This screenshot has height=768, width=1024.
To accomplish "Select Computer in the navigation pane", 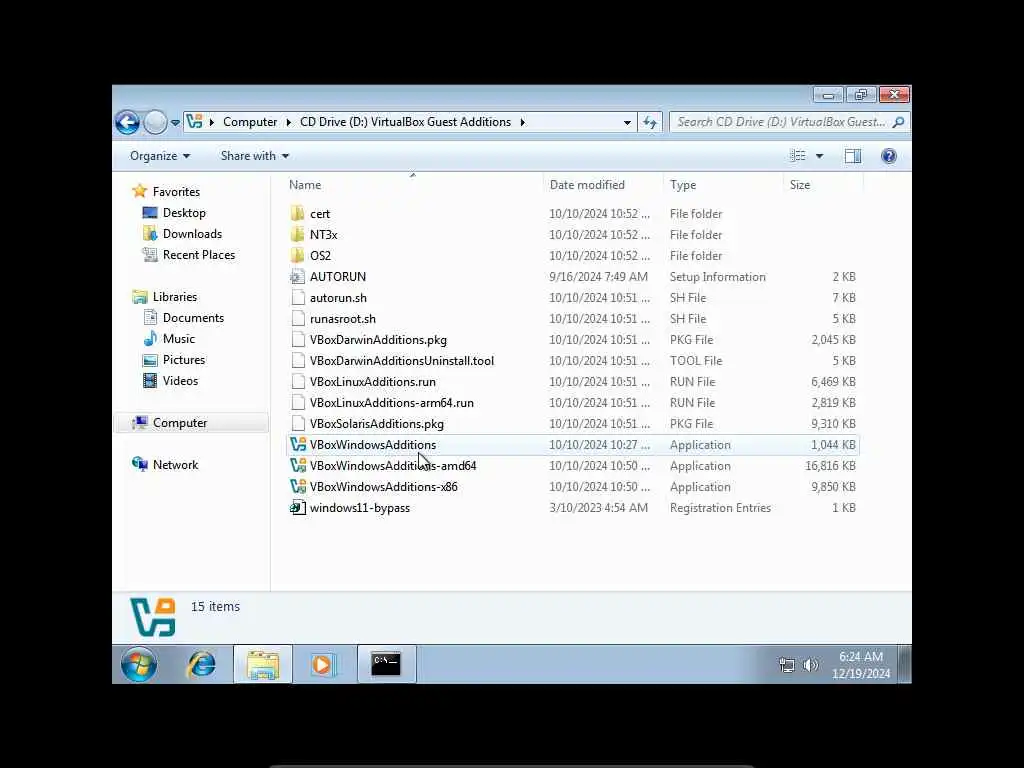I will click(180, 423).
